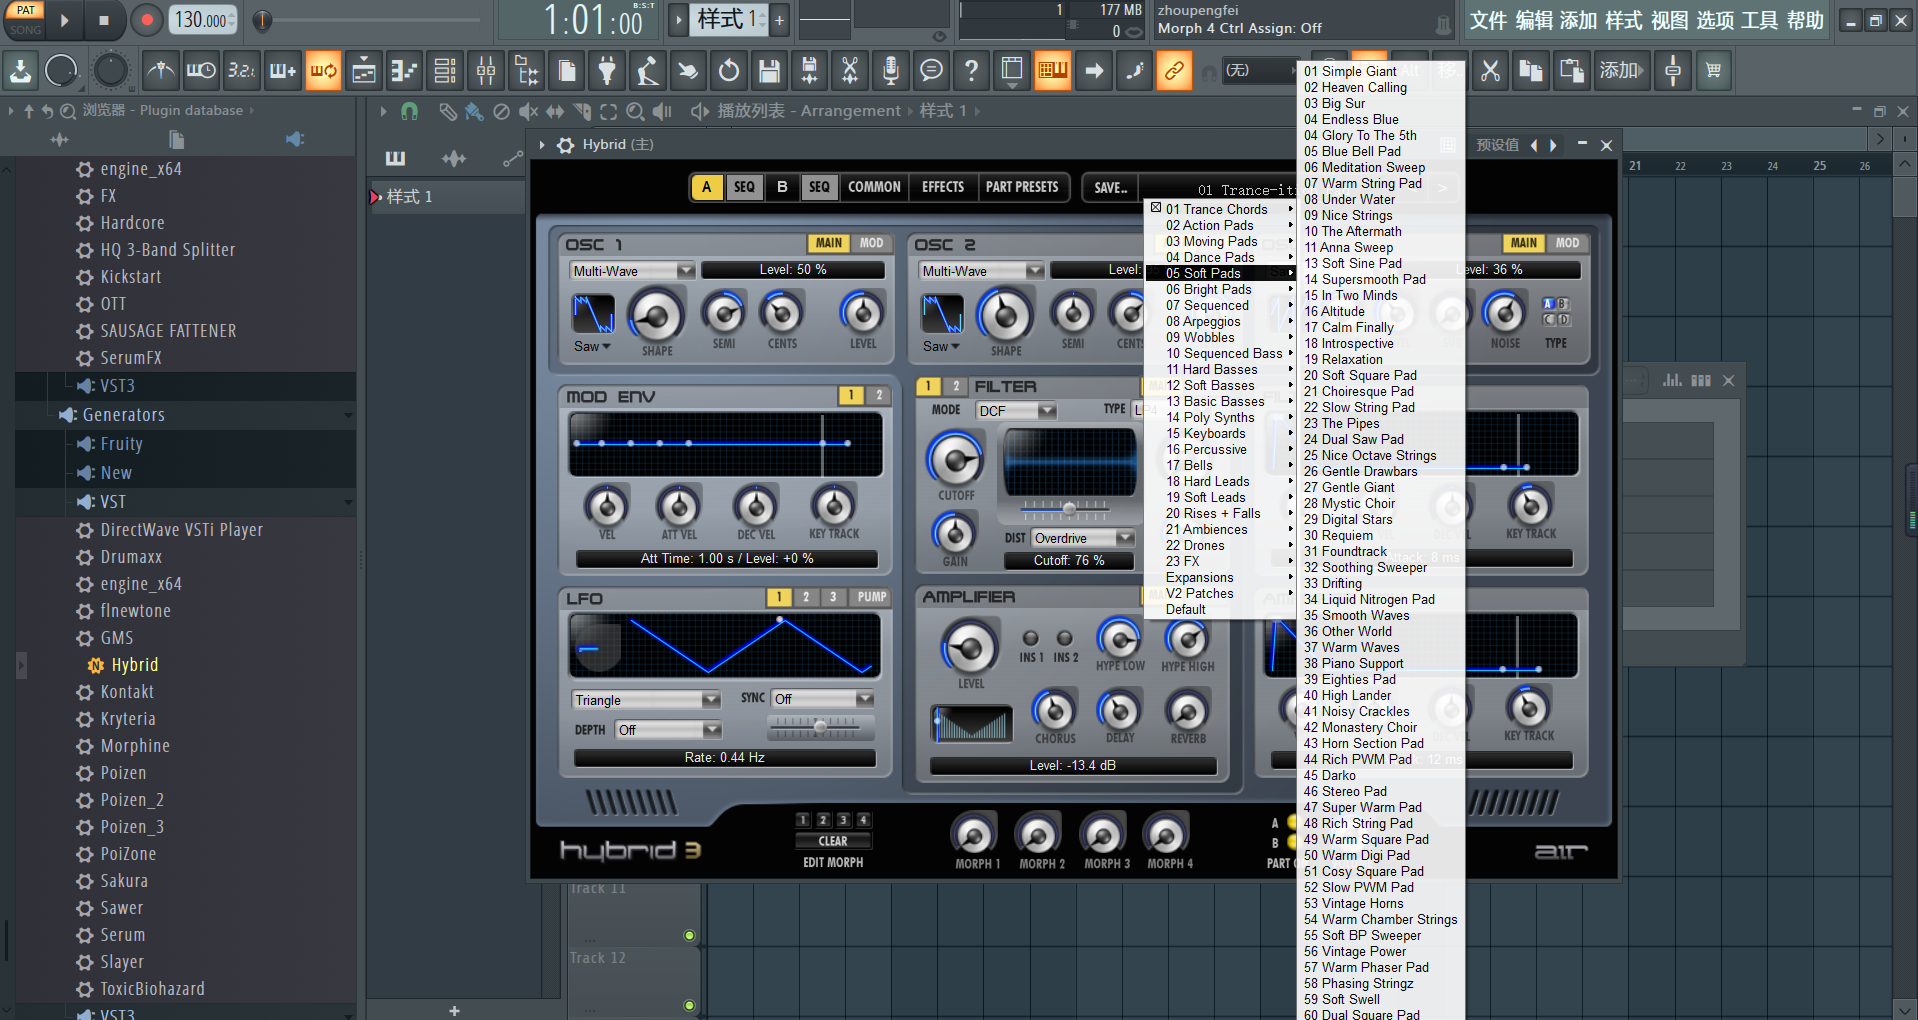Click the speech bubble icon in toolbar
Image resolution: width=1918 pixels, height=1020 pixels.
(x=931, y=70)
